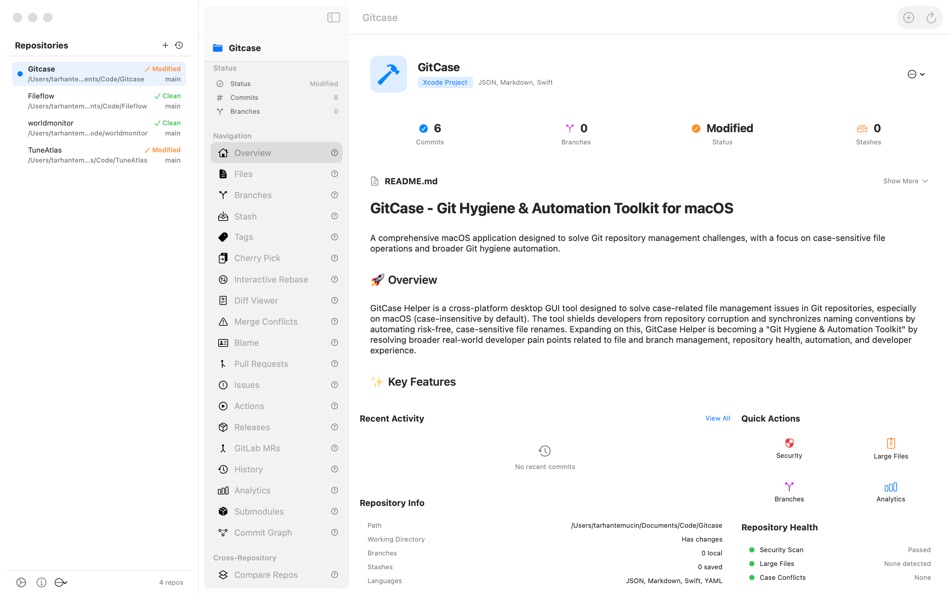Image resolution: width=950 pixels, height=594 pixels.
Task: Open Analytics quick action
Action: coord(891,492)
